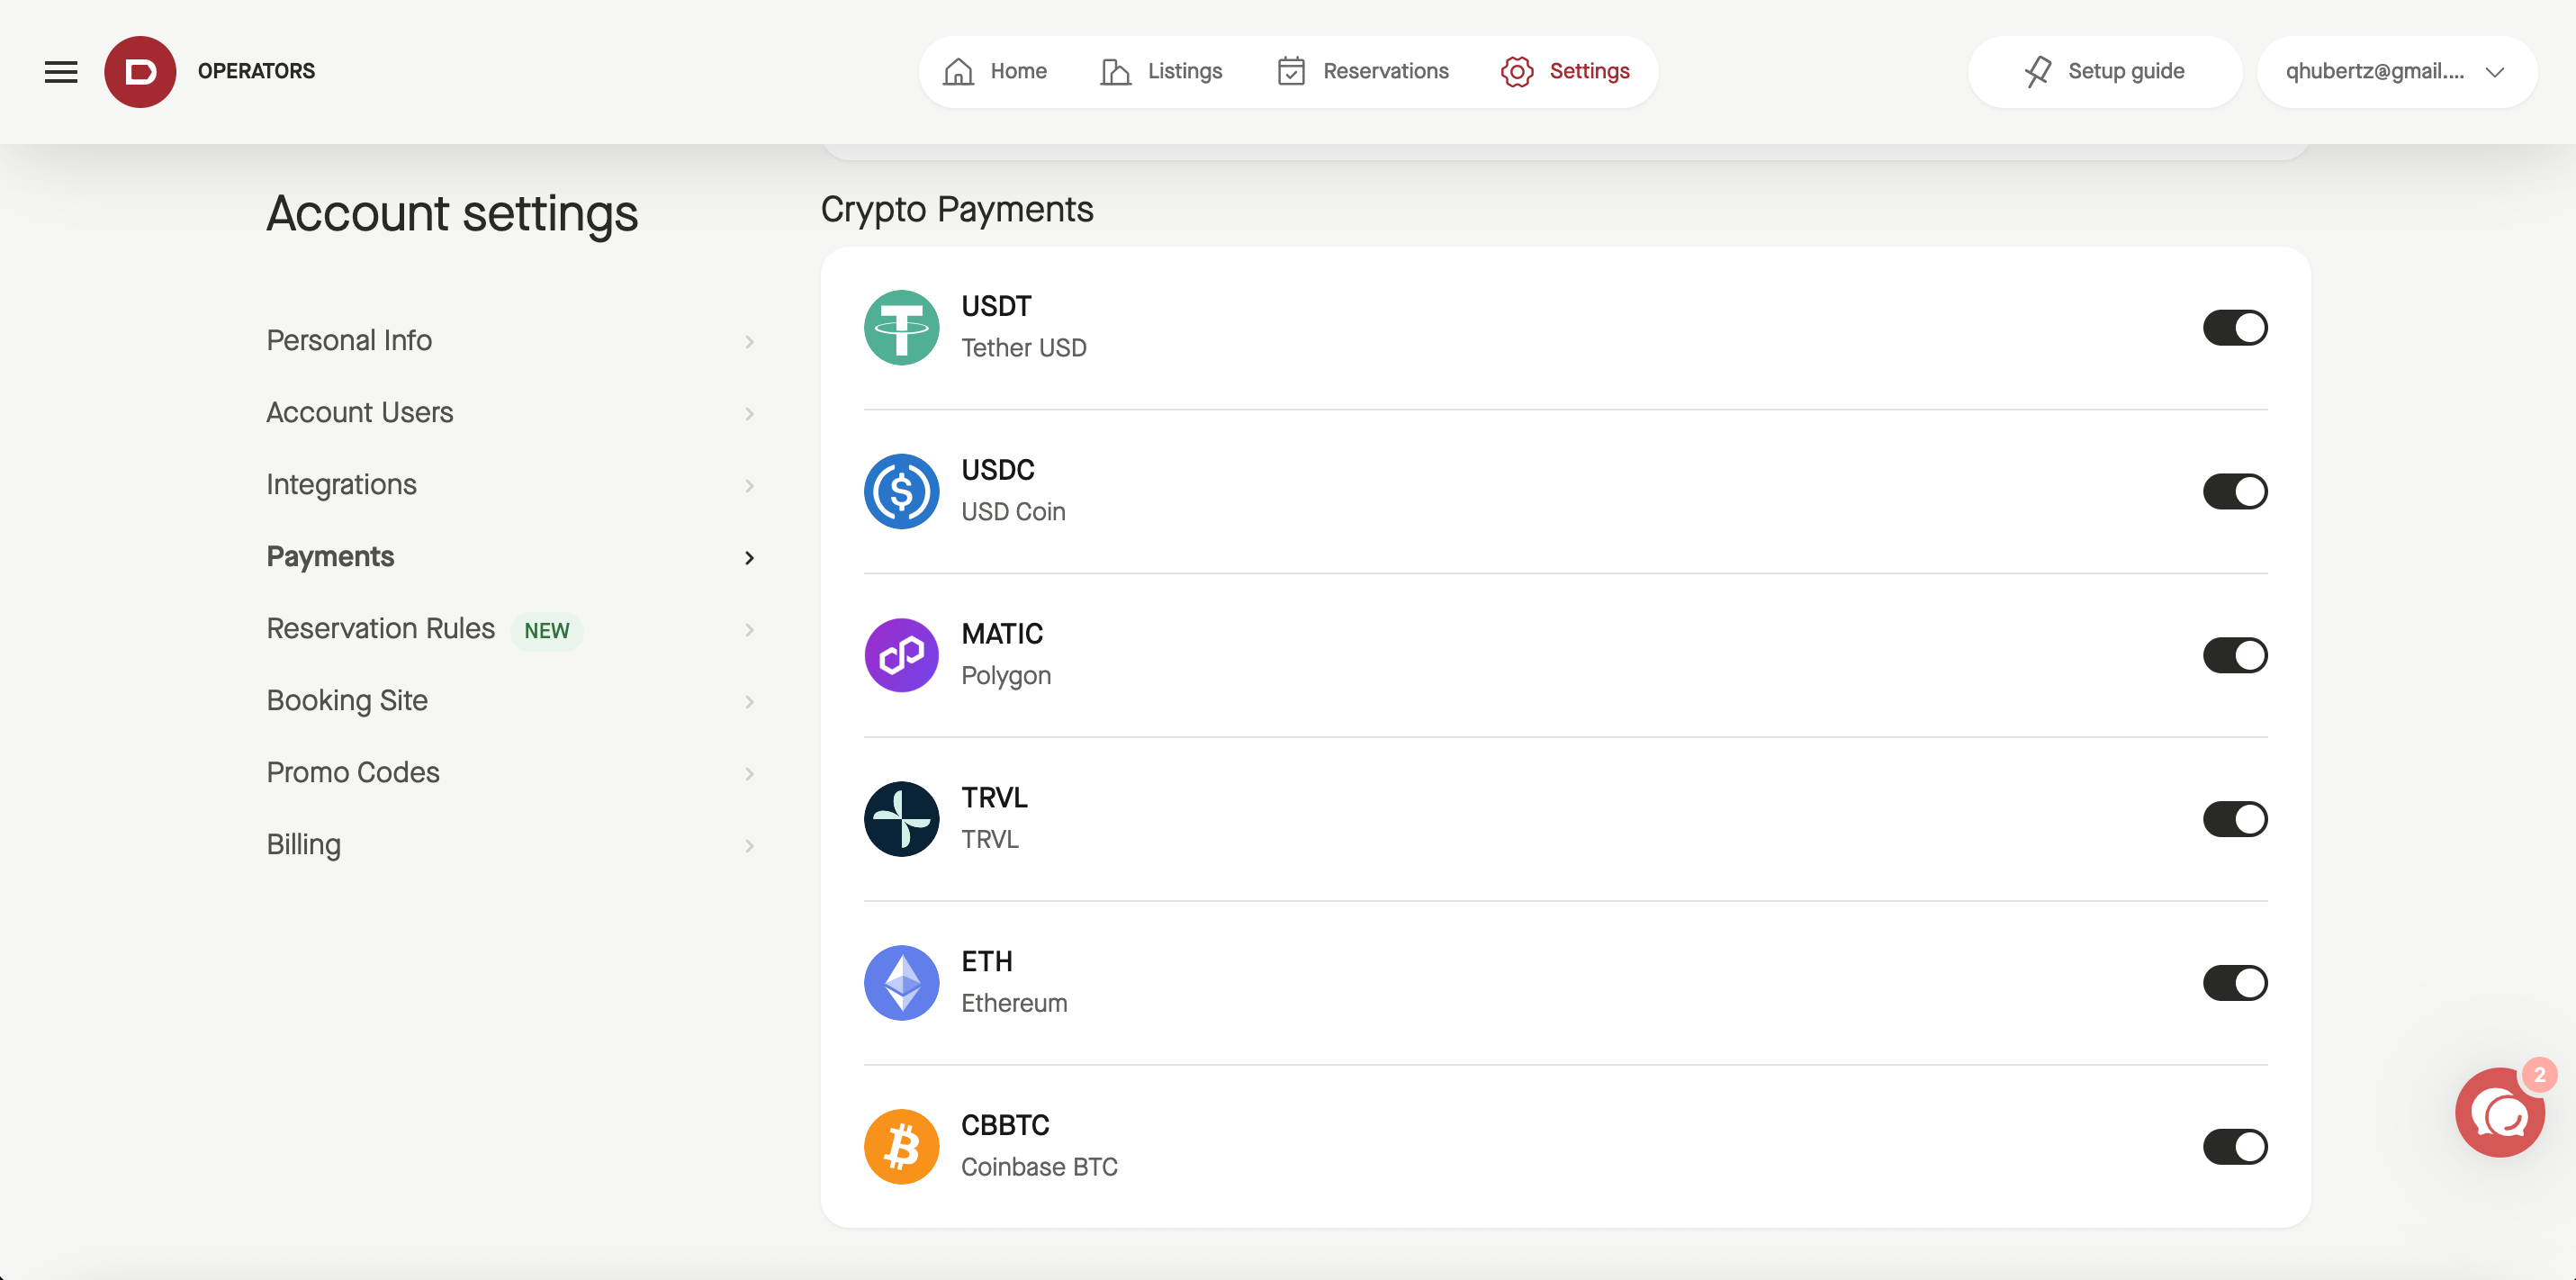Open Personal Info settings

pyautogui.click(x=510, y=341)
